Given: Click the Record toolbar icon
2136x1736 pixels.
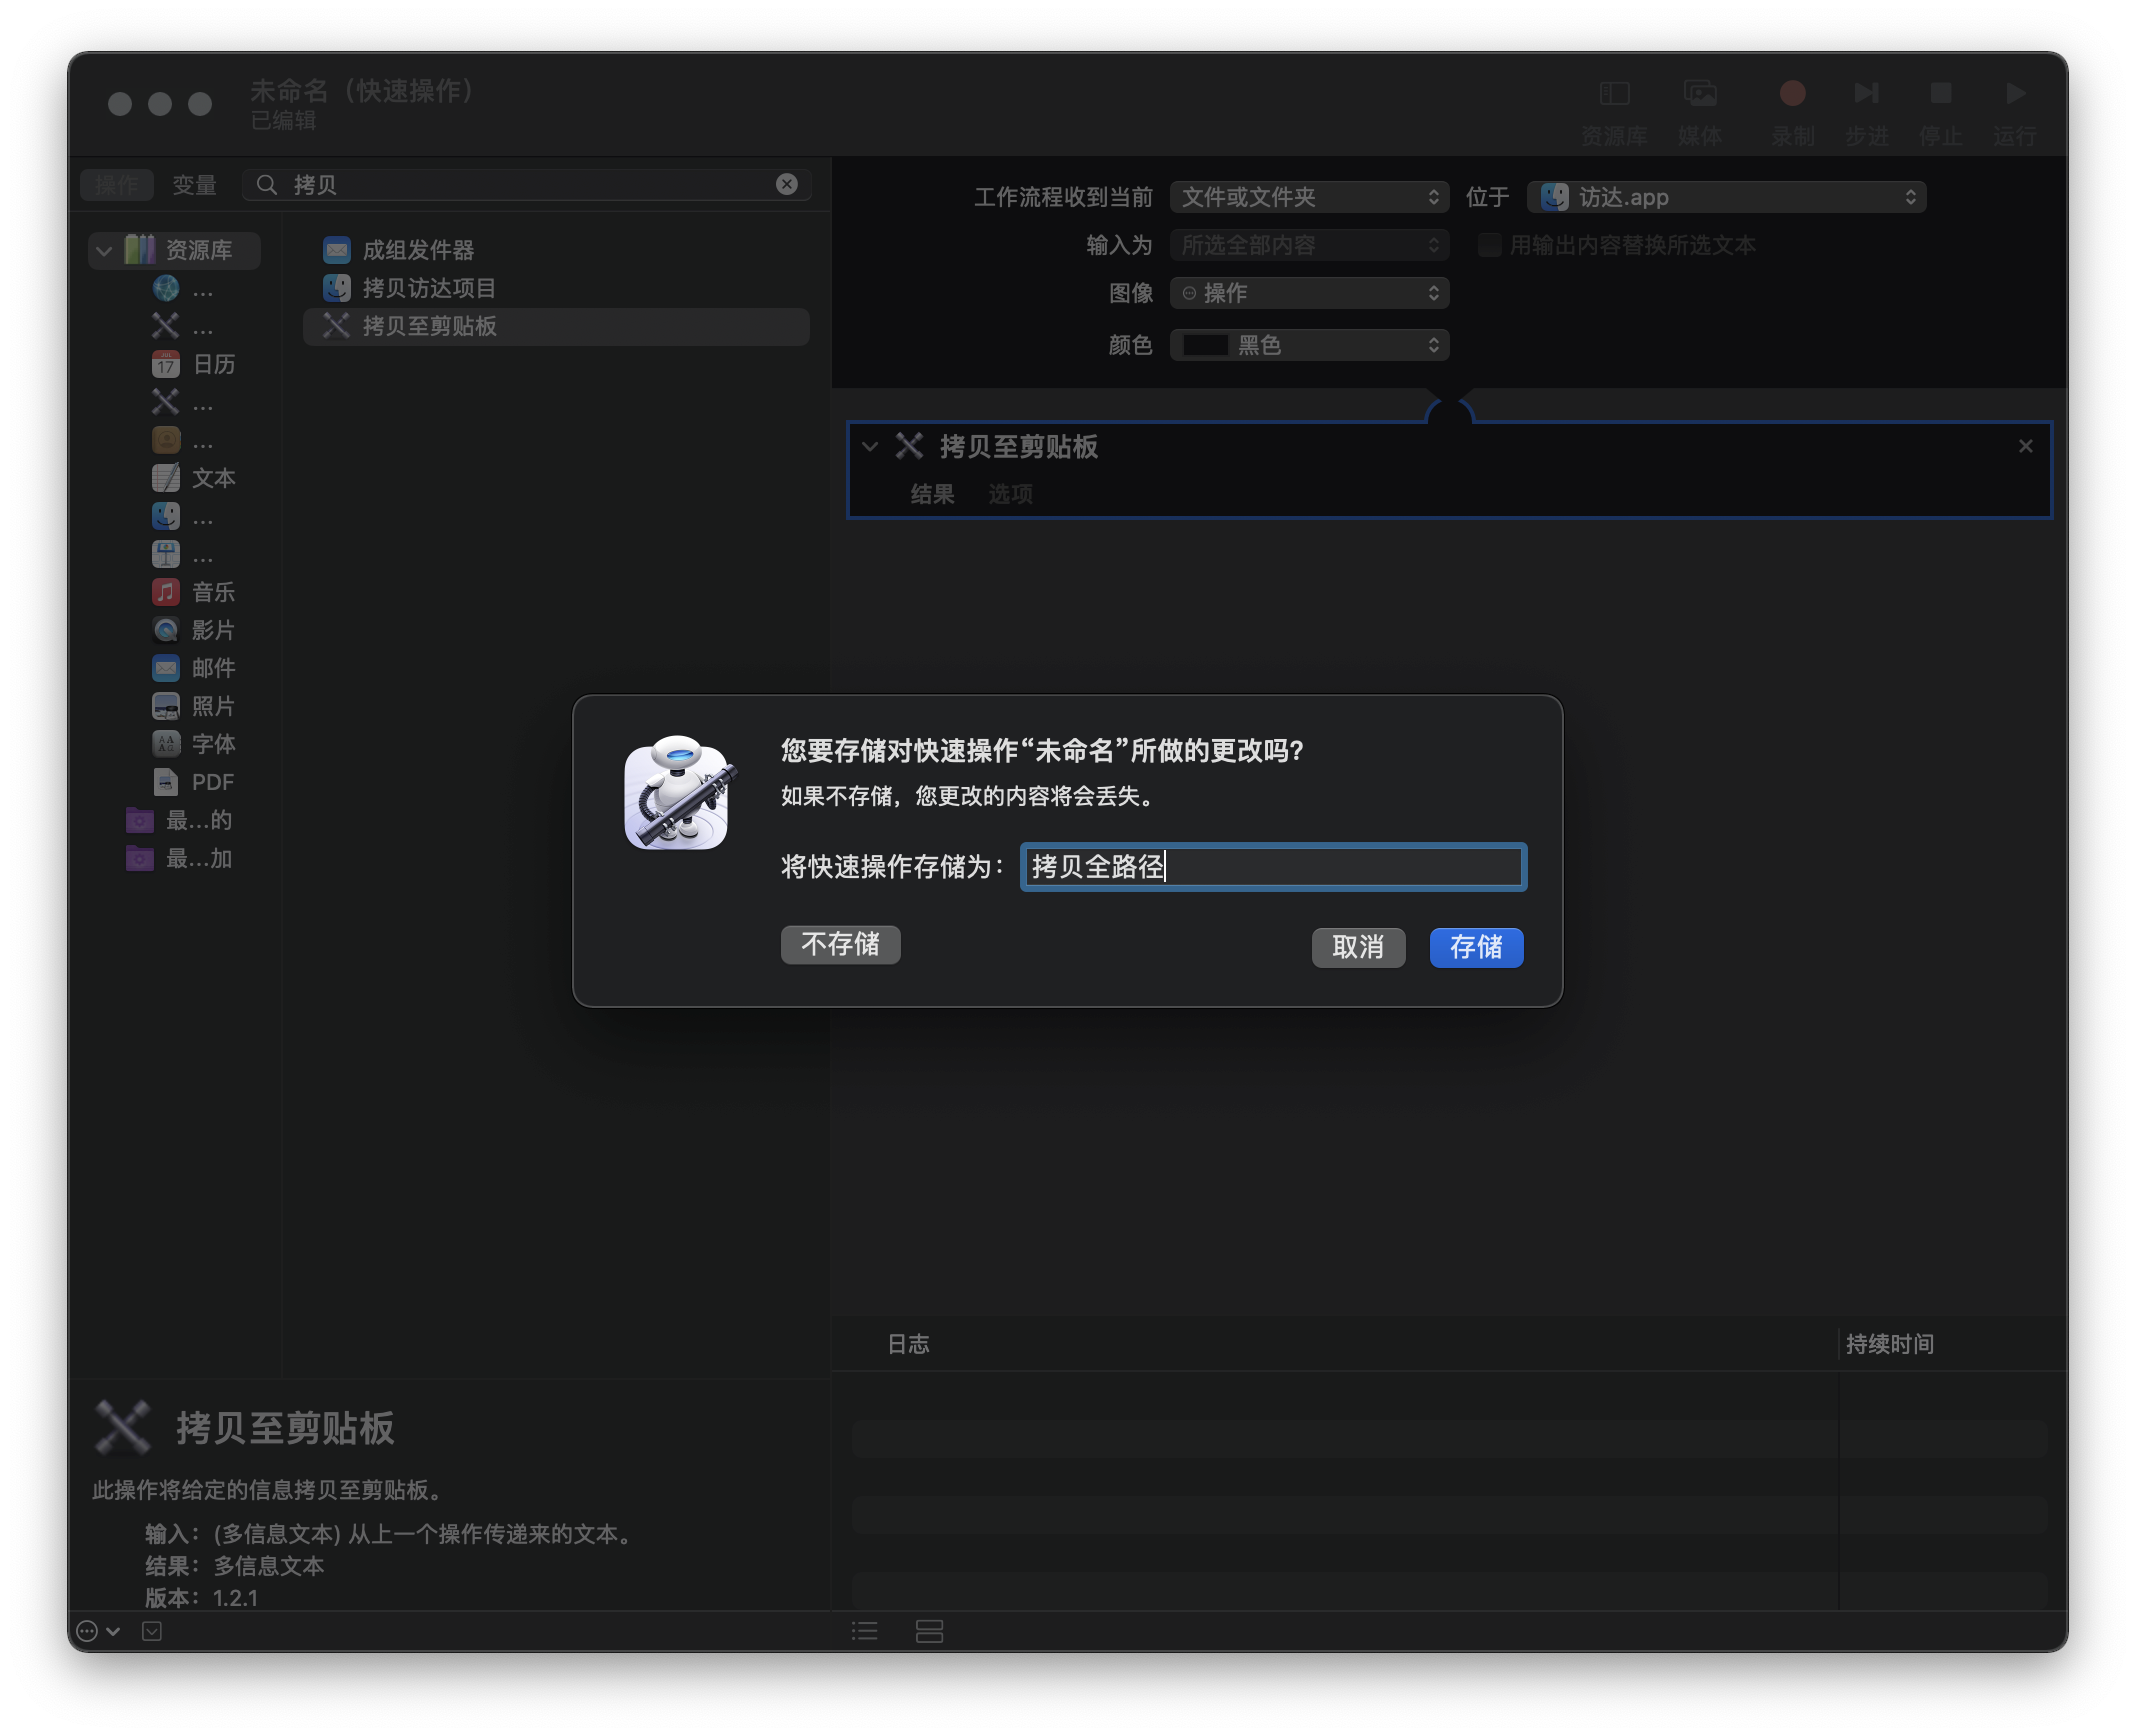Looking at the screenshot, I should pyautogui.click(x=1792, y=94).
